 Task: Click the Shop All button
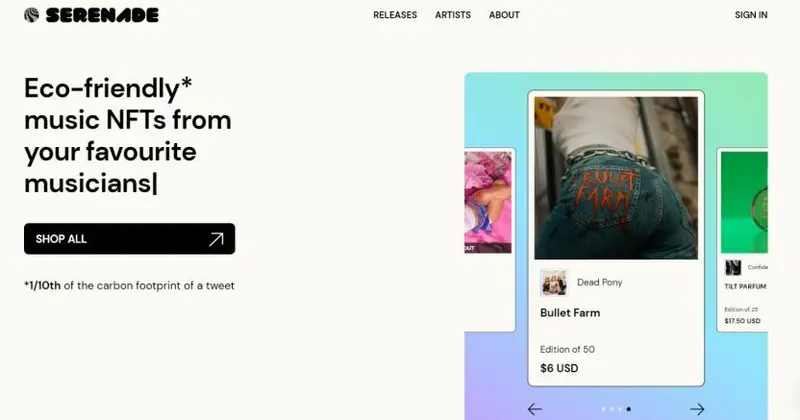130,239
